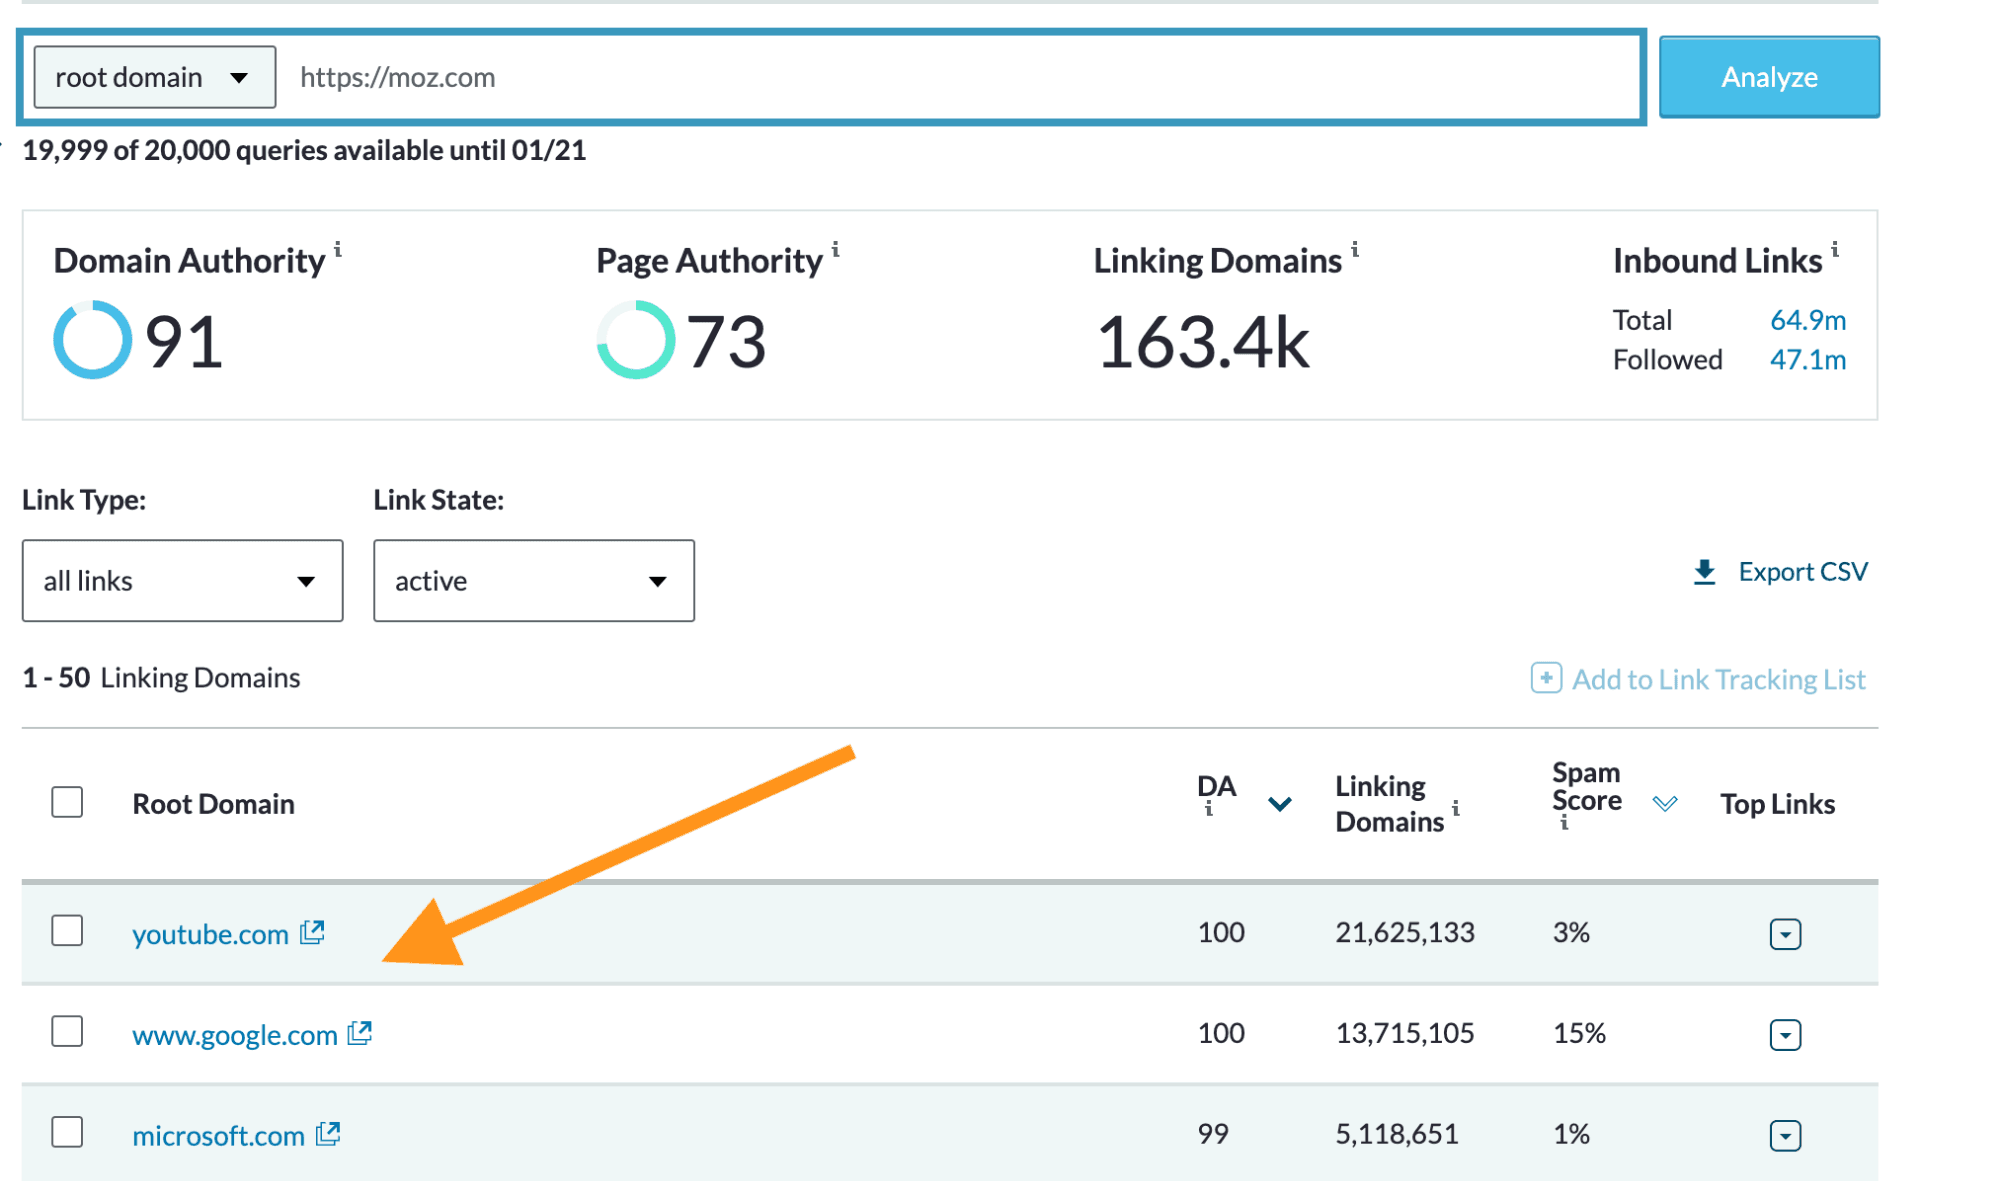1999x1182 pixels.
Task: Open microsoft.com via its external link icon
Action: (x=327, y=1133)
